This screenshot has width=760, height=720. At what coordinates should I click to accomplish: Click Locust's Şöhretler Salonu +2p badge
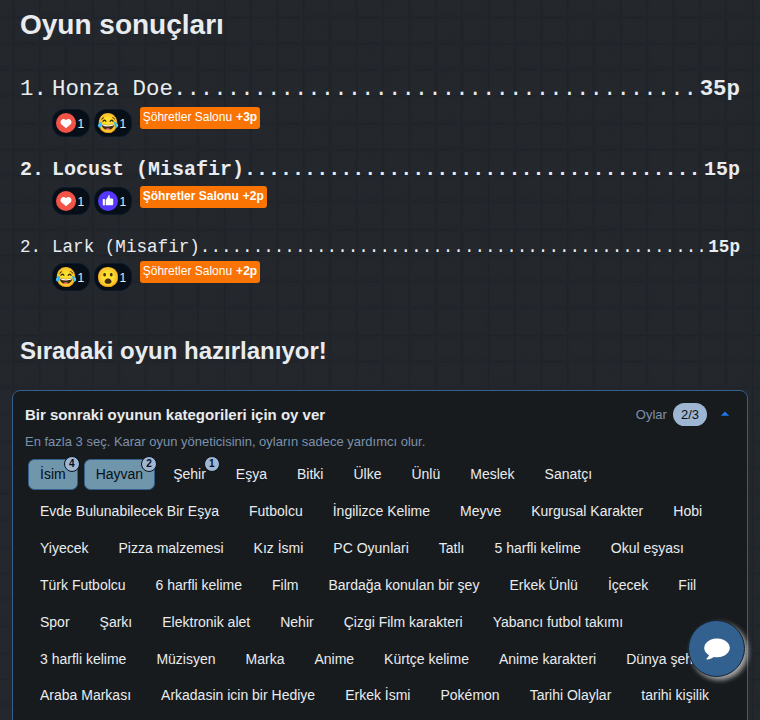203,196
